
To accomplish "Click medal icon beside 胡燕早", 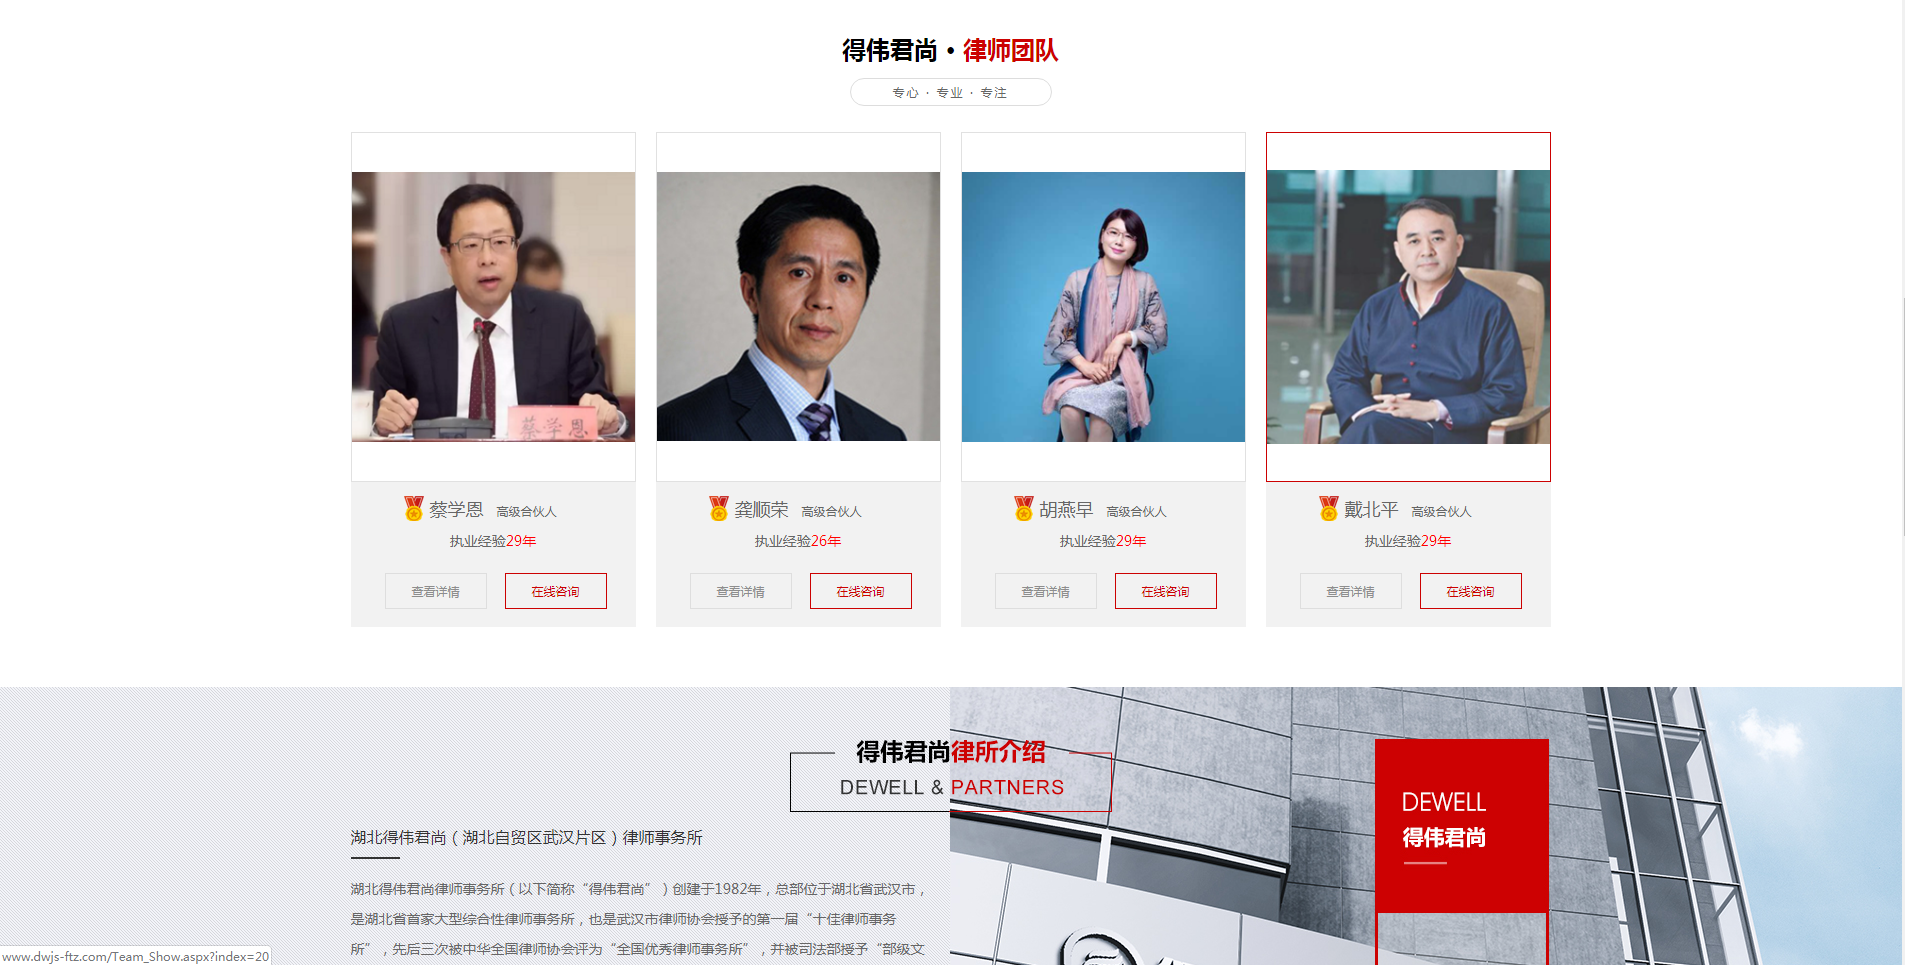I will [x=1023, y=509].
